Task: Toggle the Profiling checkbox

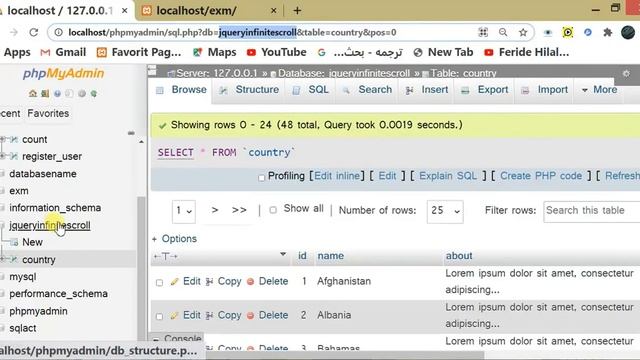Action: coord(262,178)
